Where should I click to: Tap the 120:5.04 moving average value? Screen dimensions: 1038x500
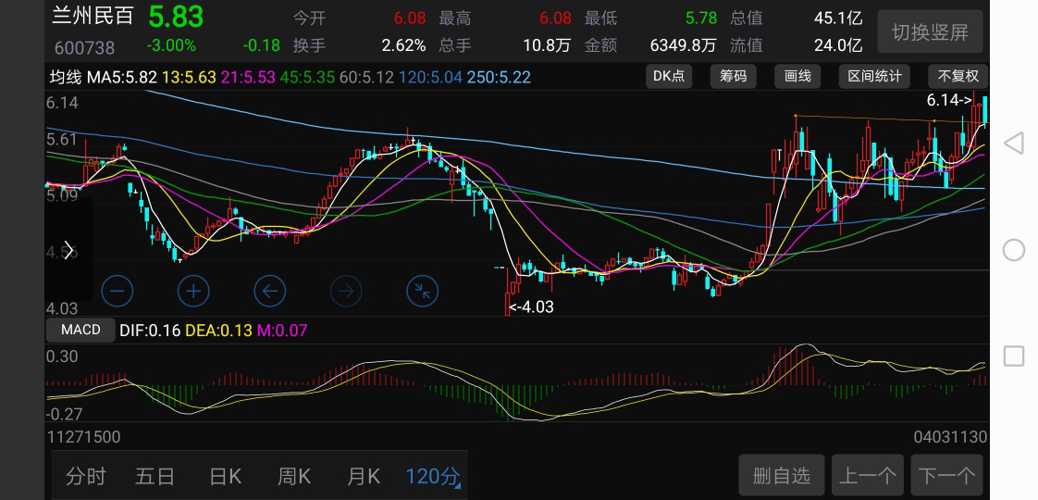(431, 77)
